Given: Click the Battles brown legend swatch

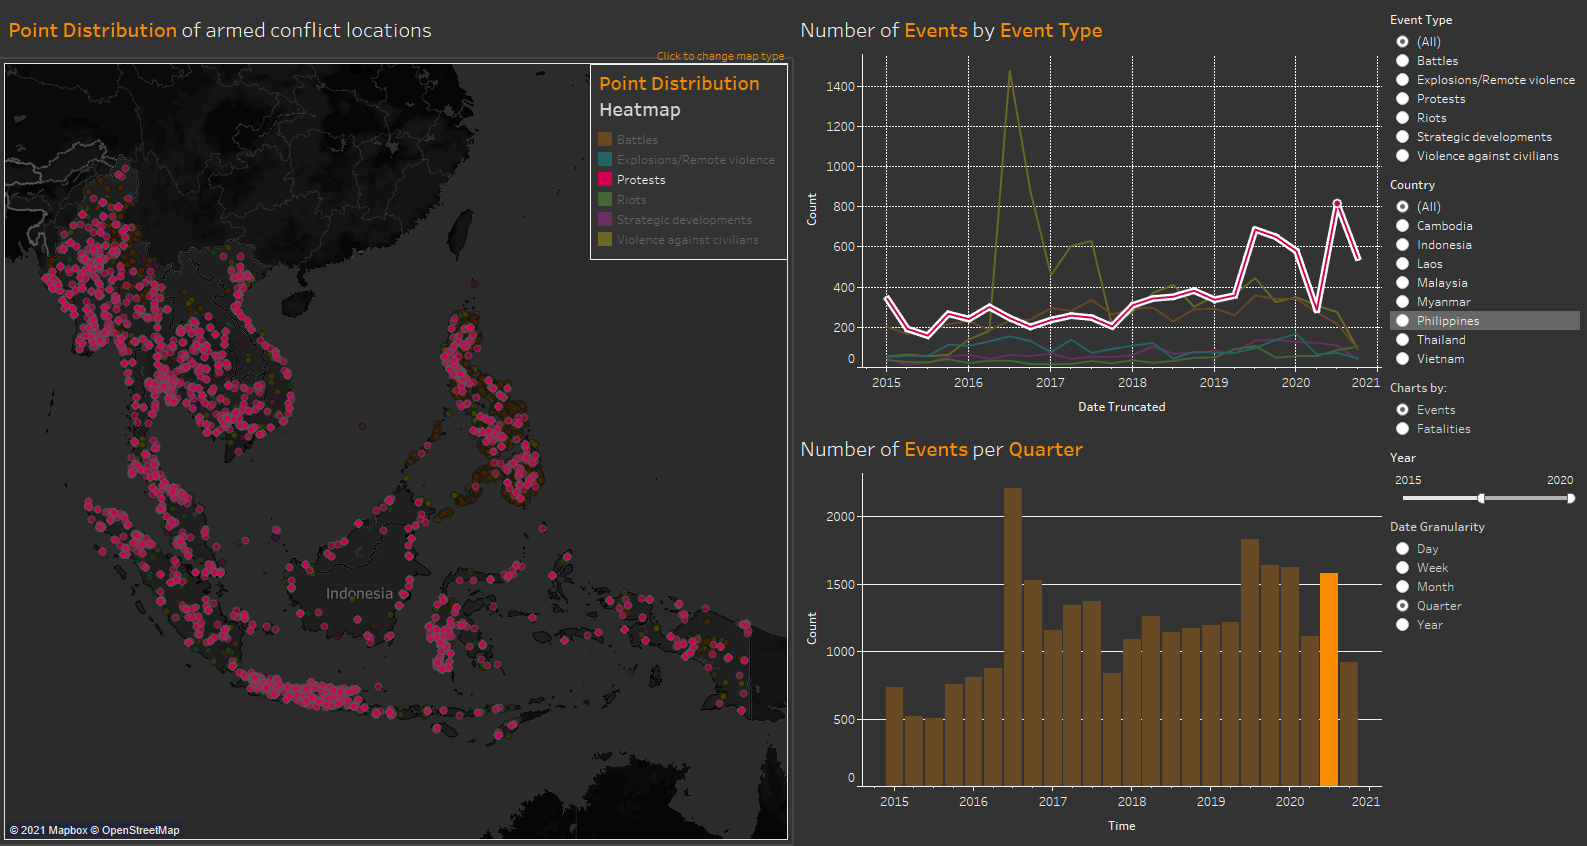Looking at the screenshot, I should (605, 140).
